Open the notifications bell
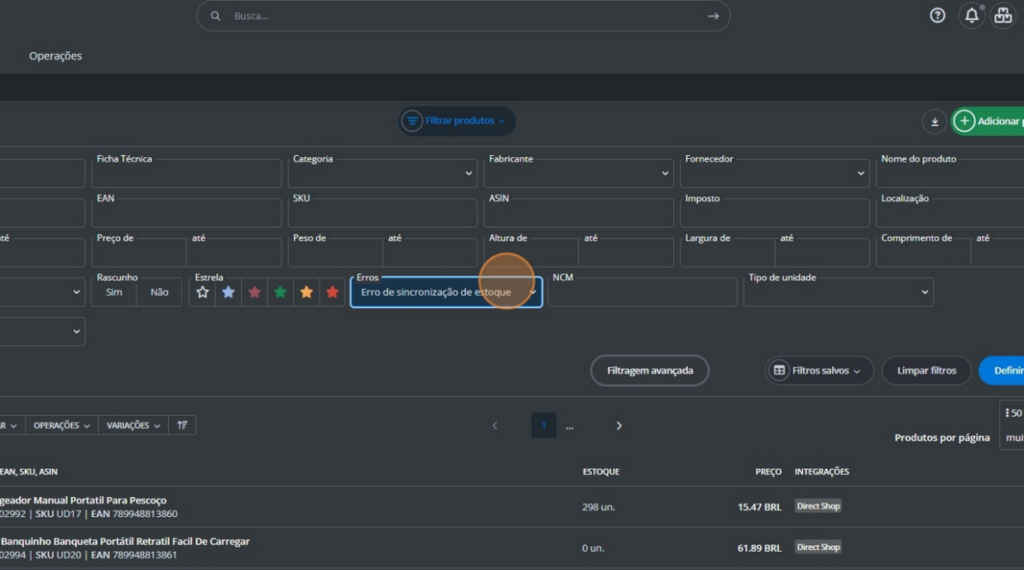 971,15
